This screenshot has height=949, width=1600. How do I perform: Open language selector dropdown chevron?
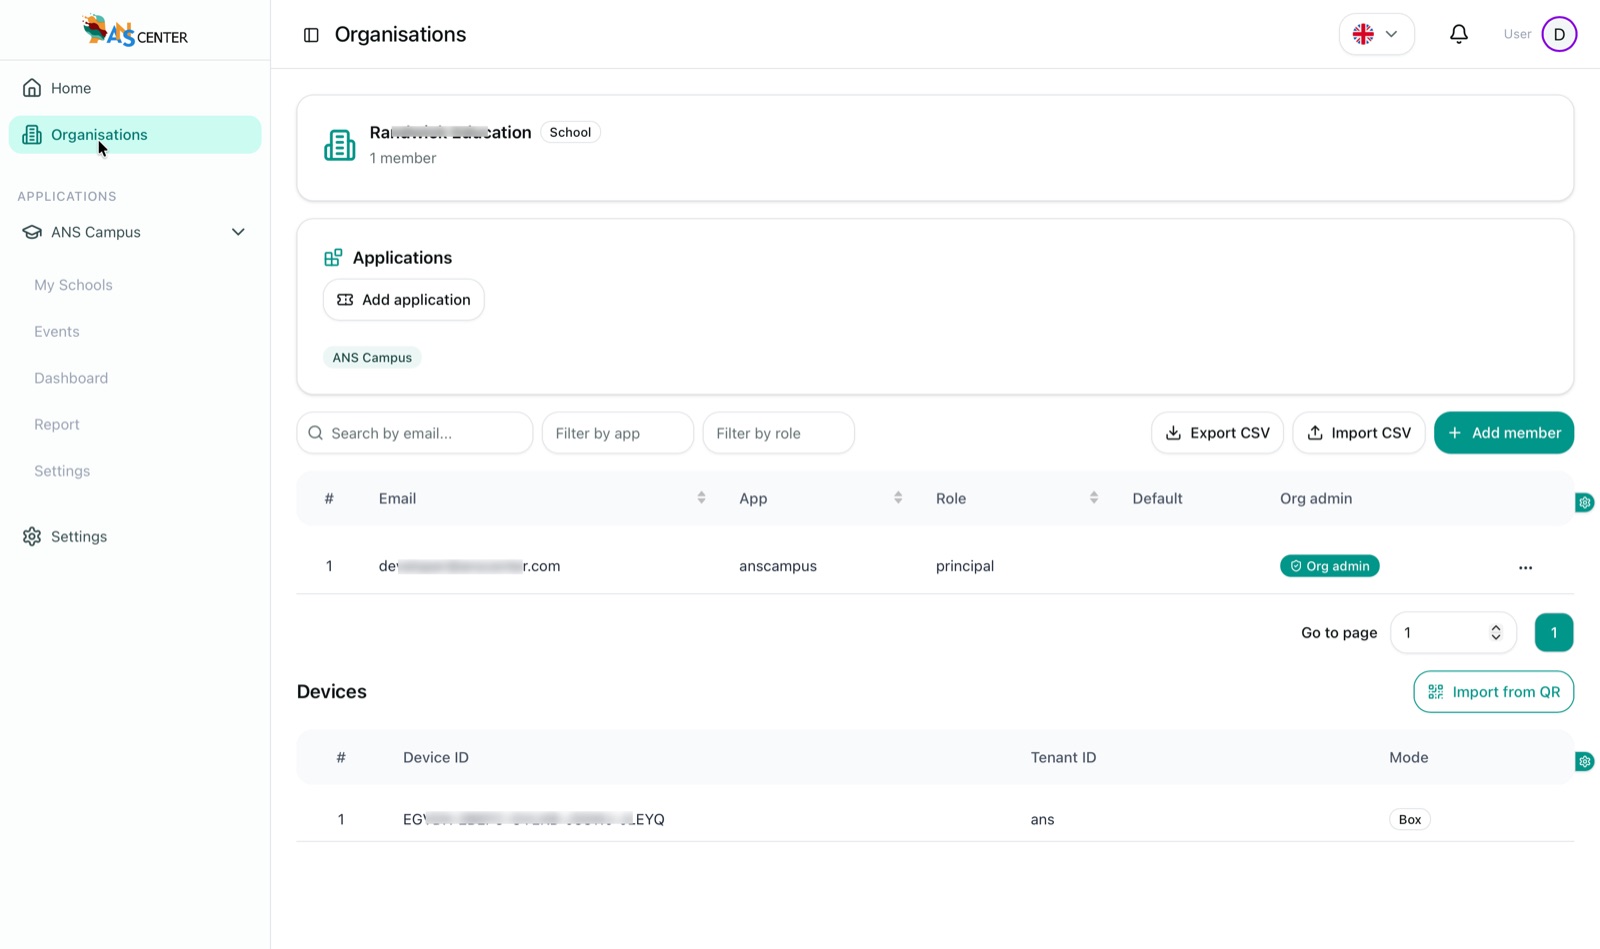(1391, 34)
